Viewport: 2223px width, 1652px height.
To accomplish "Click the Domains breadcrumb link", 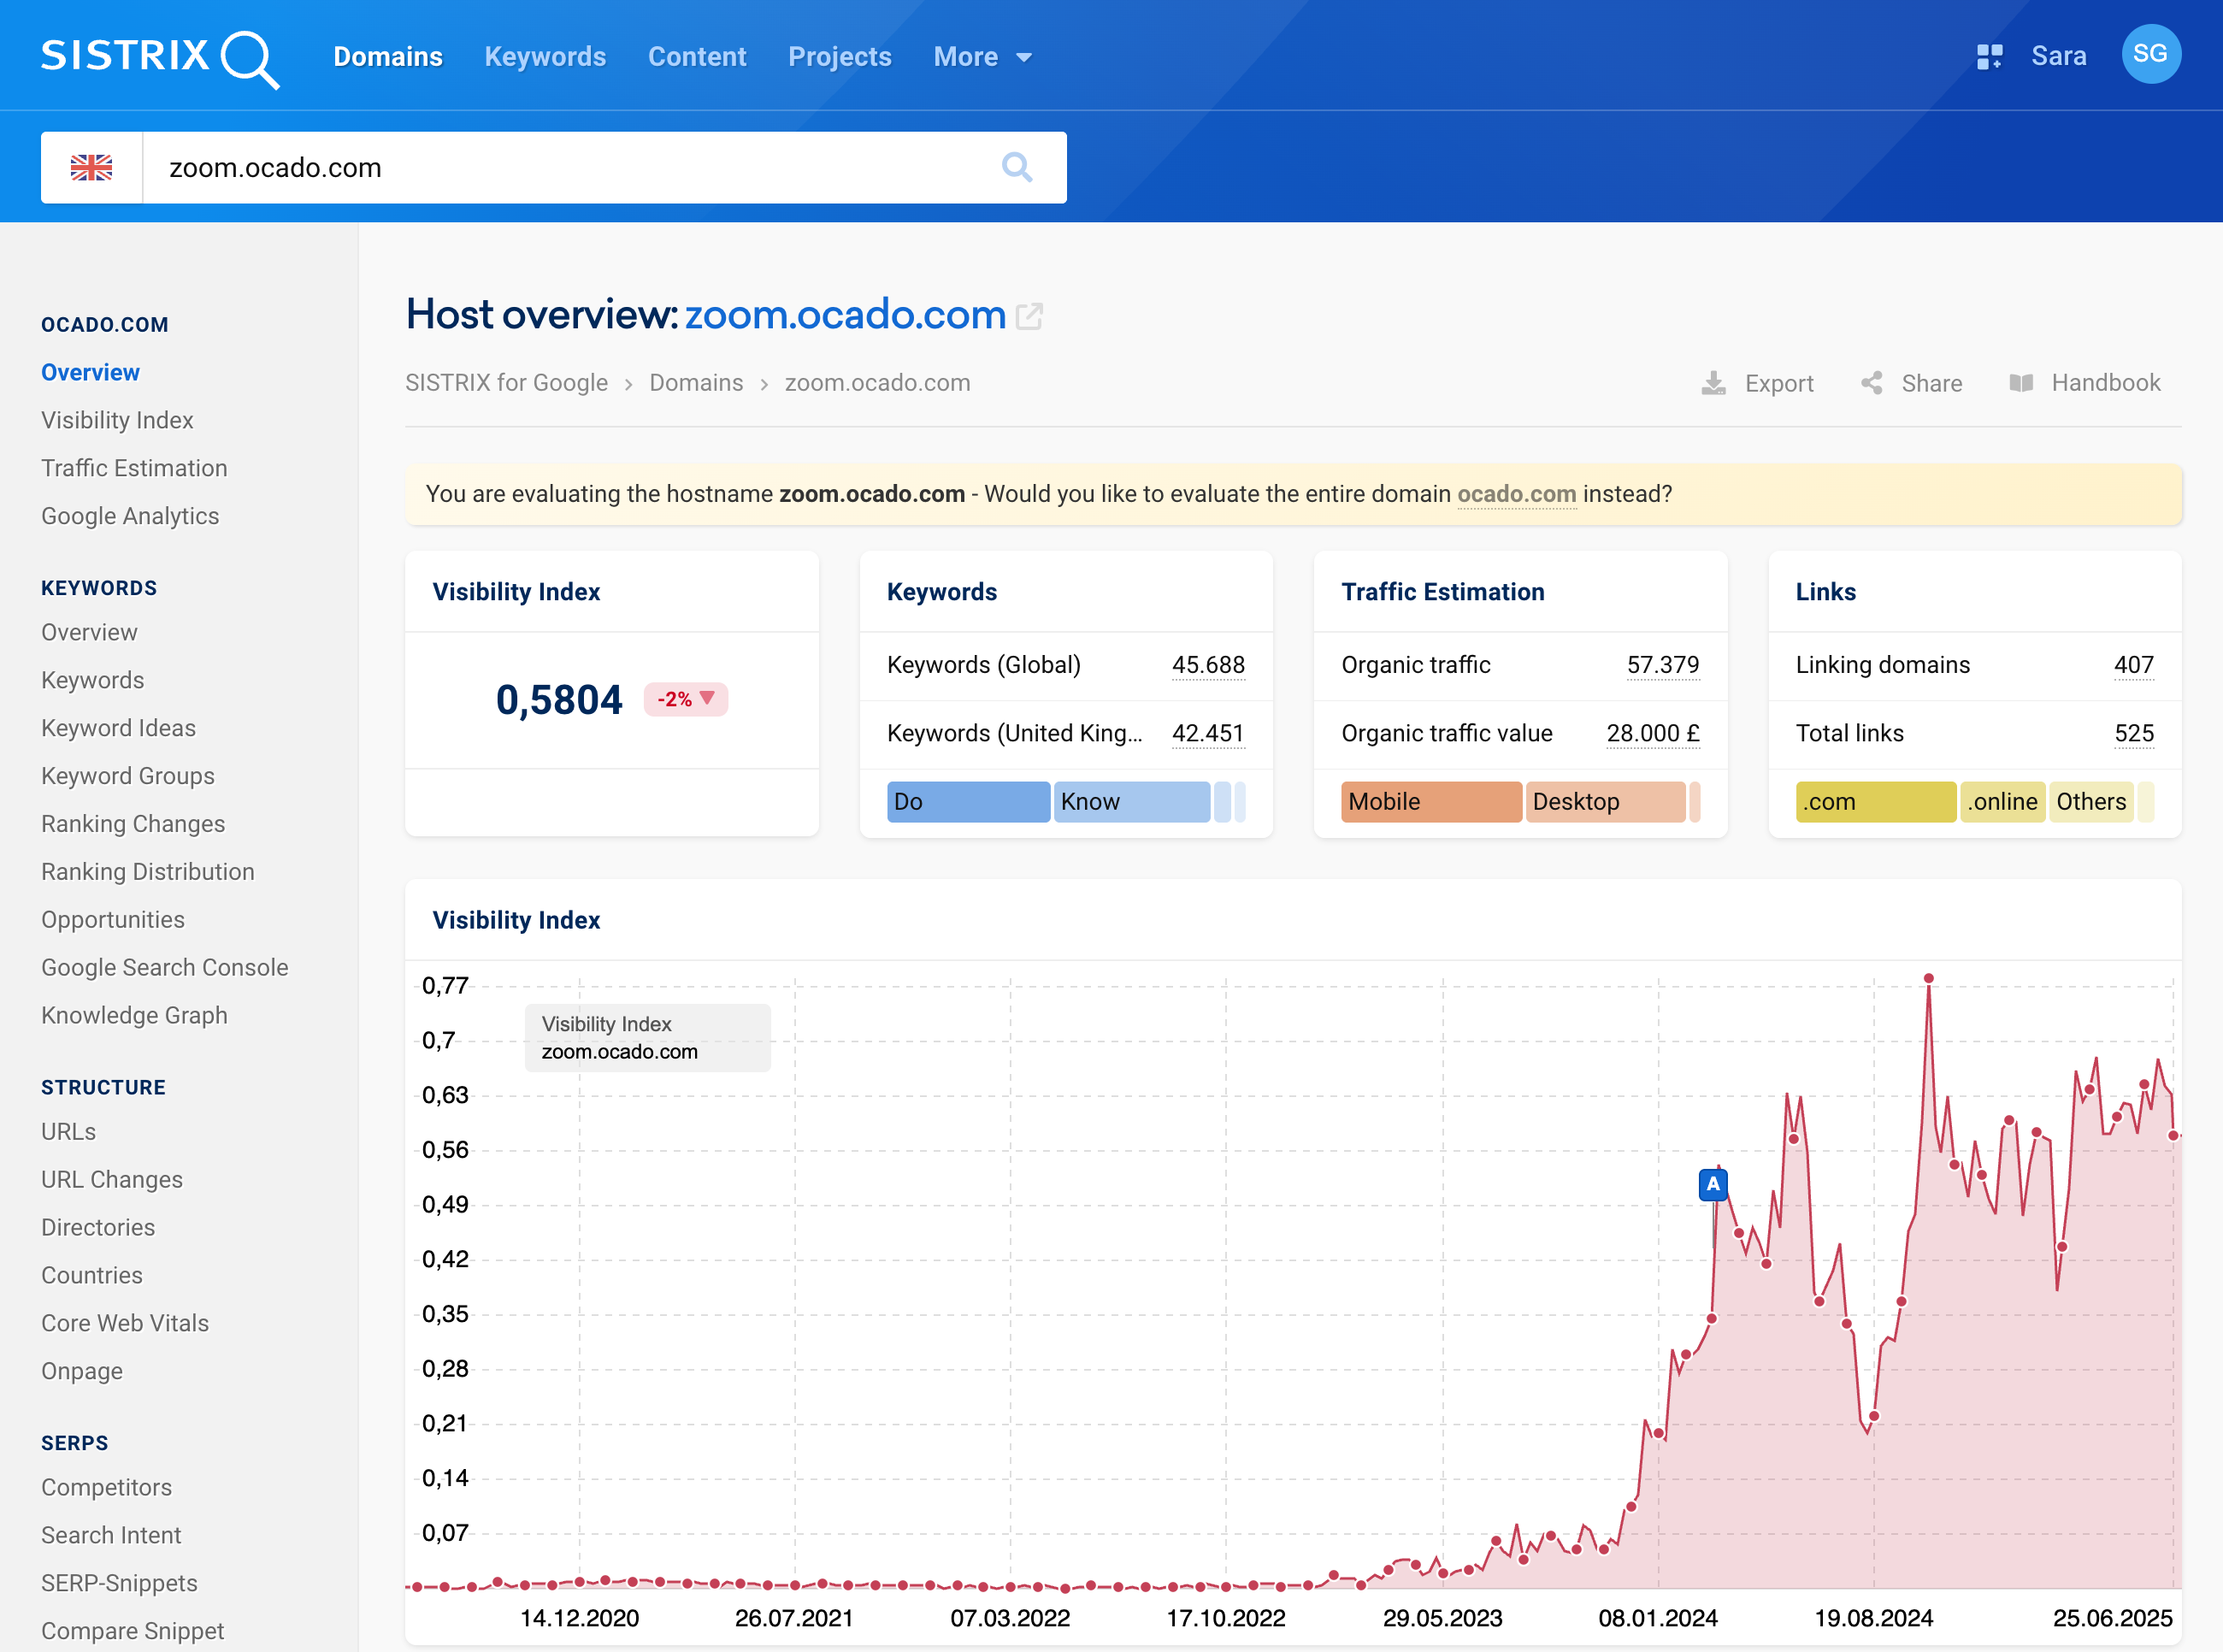I will (696, 383).
